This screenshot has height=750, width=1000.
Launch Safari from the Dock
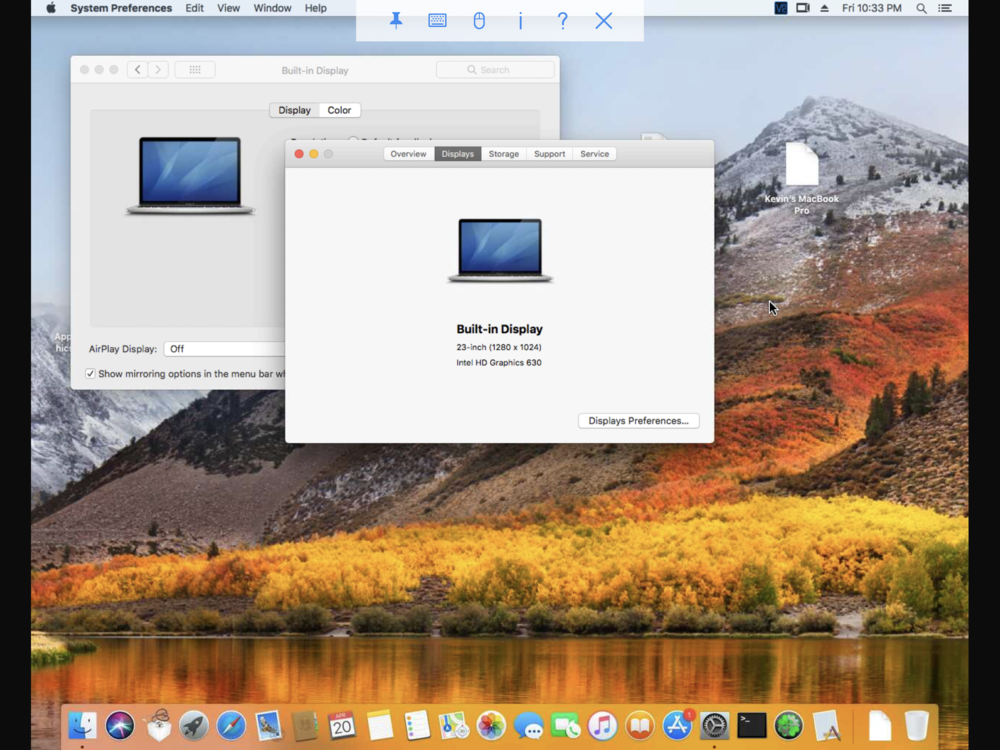click(x=231, y=725)
